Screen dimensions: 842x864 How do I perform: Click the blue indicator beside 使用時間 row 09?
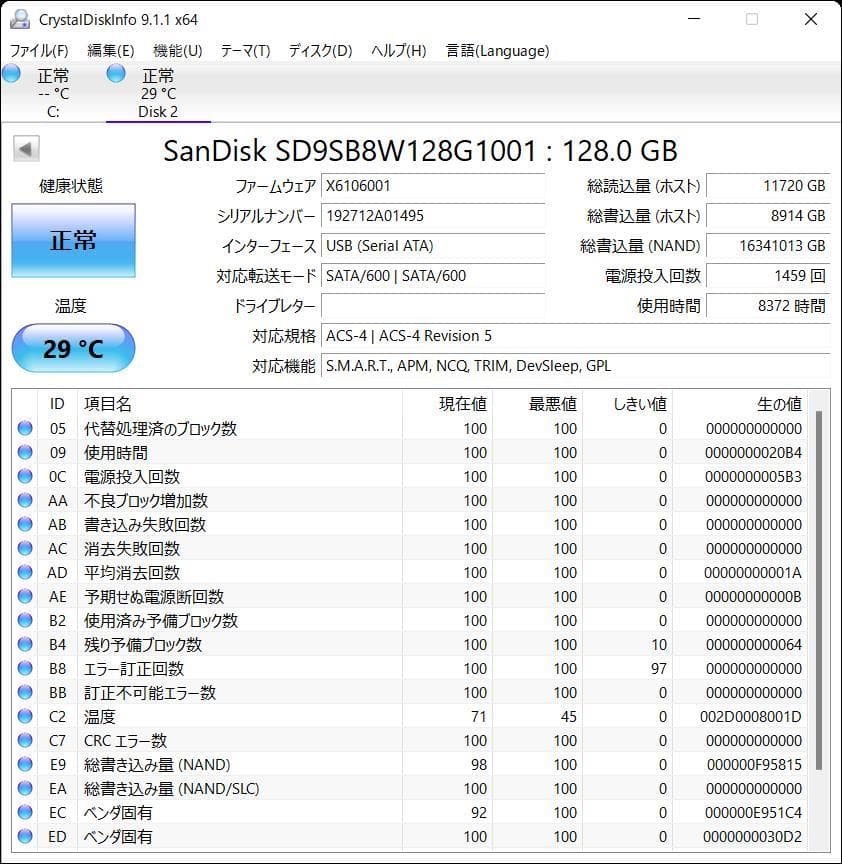pyautogui.click(x=24, y=453)
